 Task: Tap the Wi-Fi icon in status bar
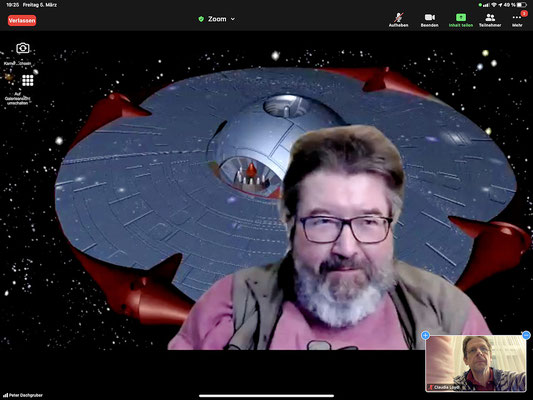pyautogui.click(x=494, y=5)
